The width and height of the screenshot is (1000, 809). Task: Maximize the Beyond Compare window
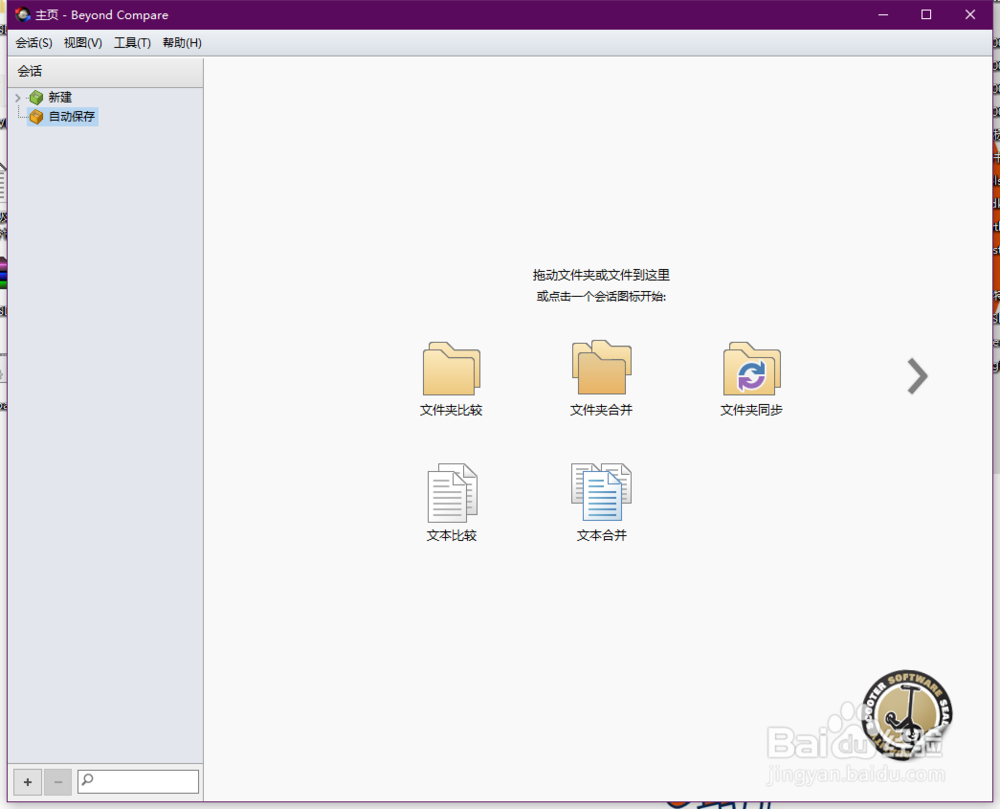coord(926,15)
